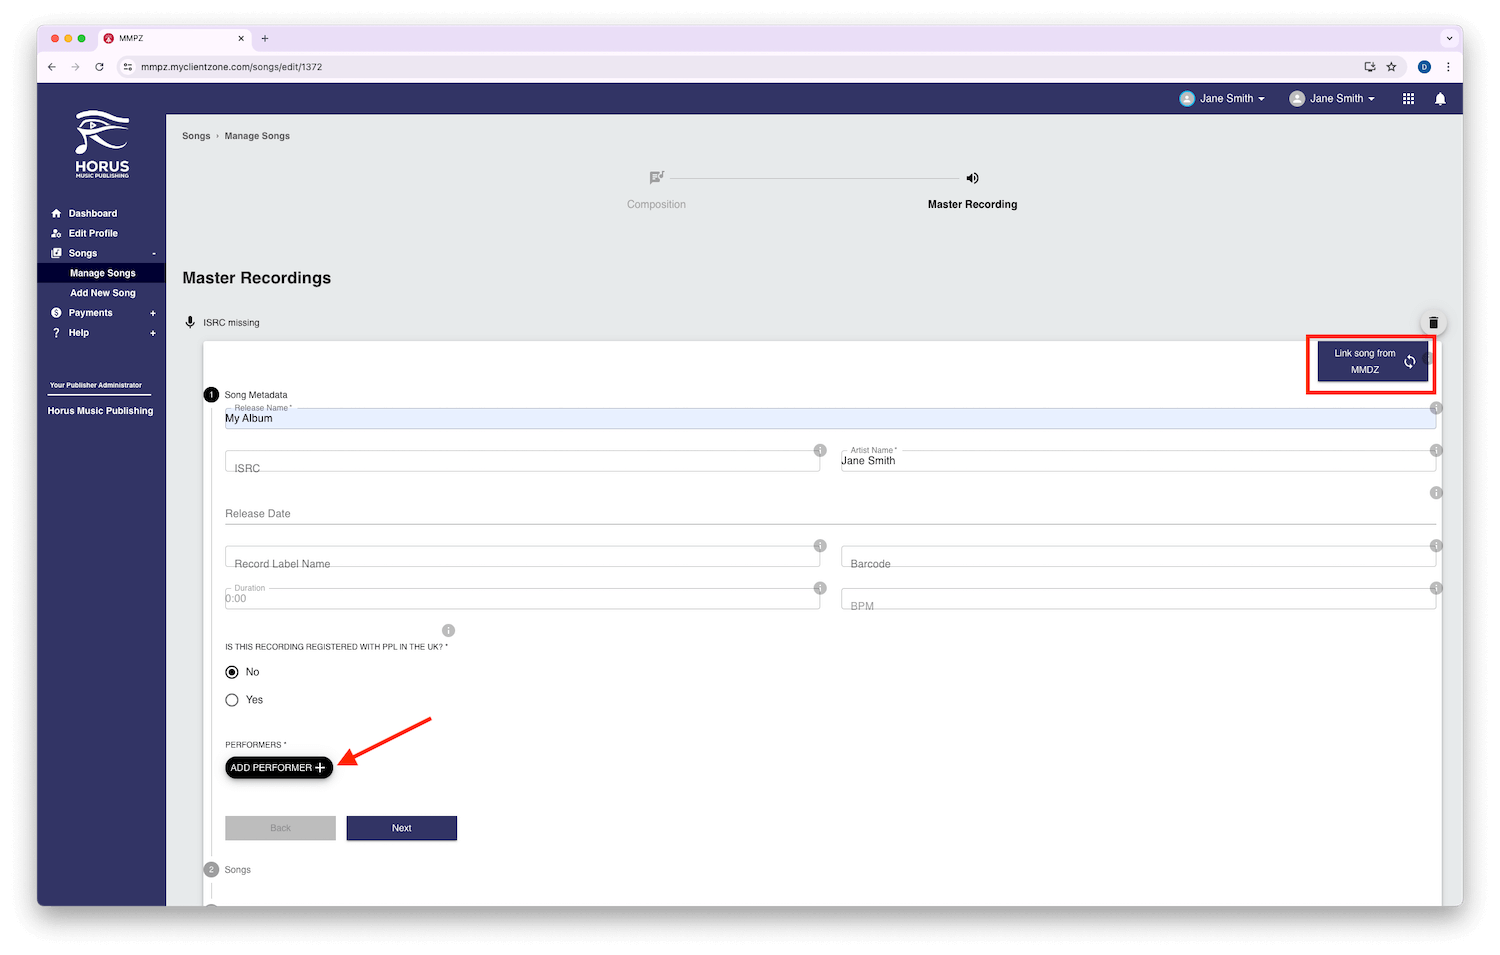This screenshot has height=955, width=1500.
Task: Bookmark this page with star icon
Action: (x=1391, y=67)
